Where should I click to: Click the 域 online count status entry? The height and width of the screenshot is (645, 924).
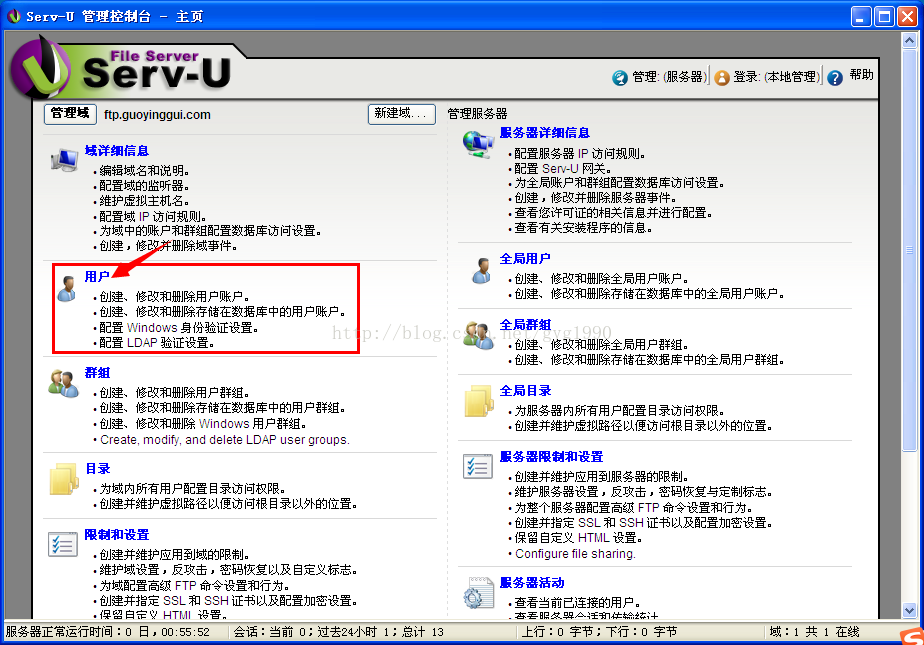click(x=814, y=632)
